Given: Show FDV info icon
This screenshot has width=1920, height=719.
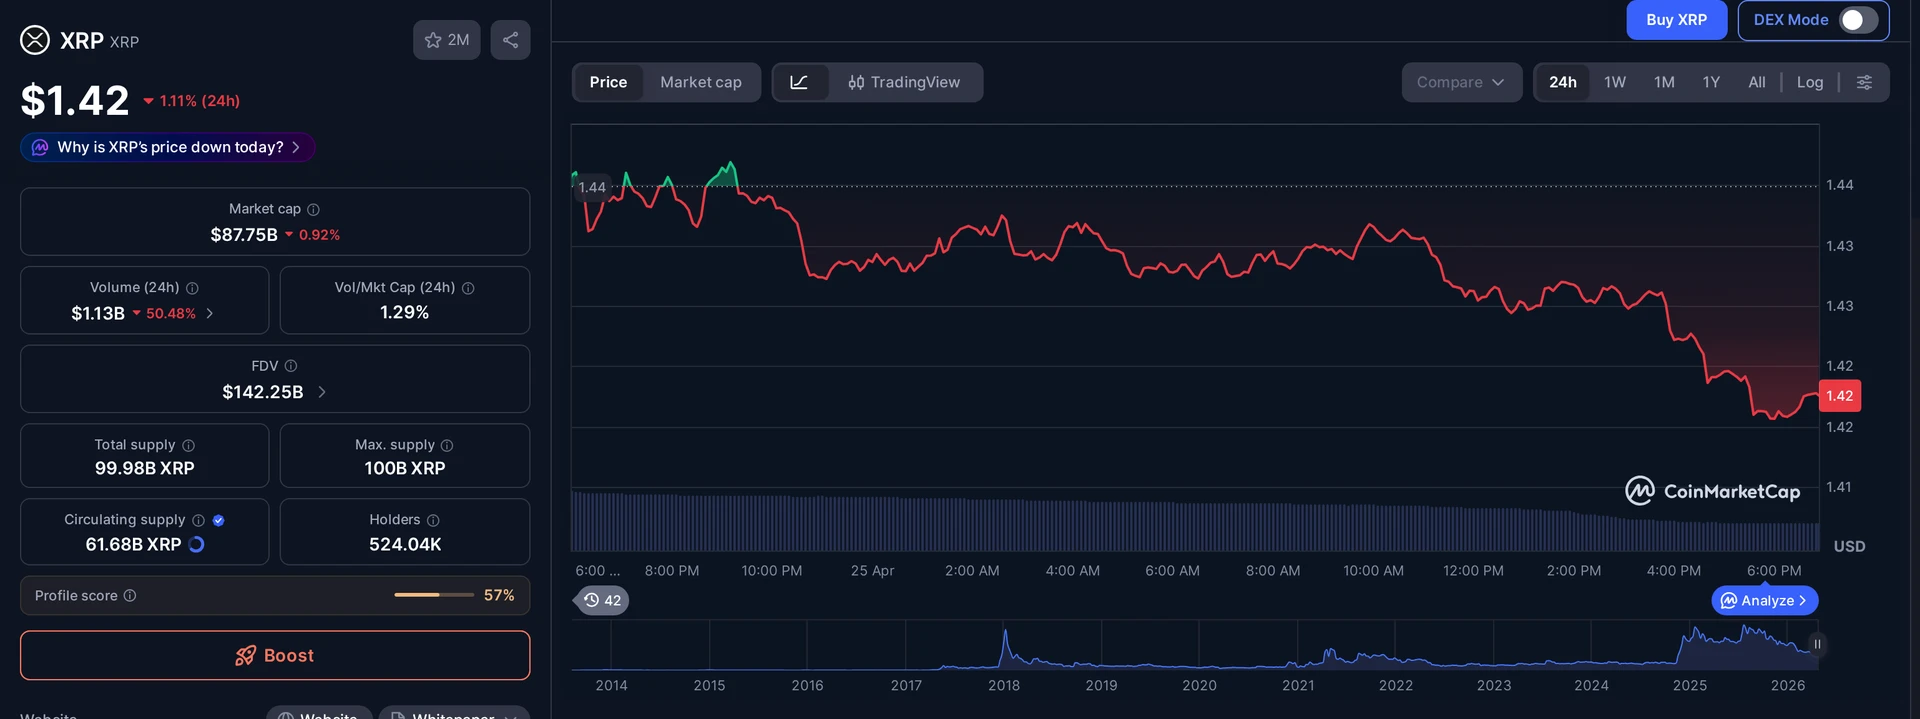Looking at the screenshot, I should (291, 366).
